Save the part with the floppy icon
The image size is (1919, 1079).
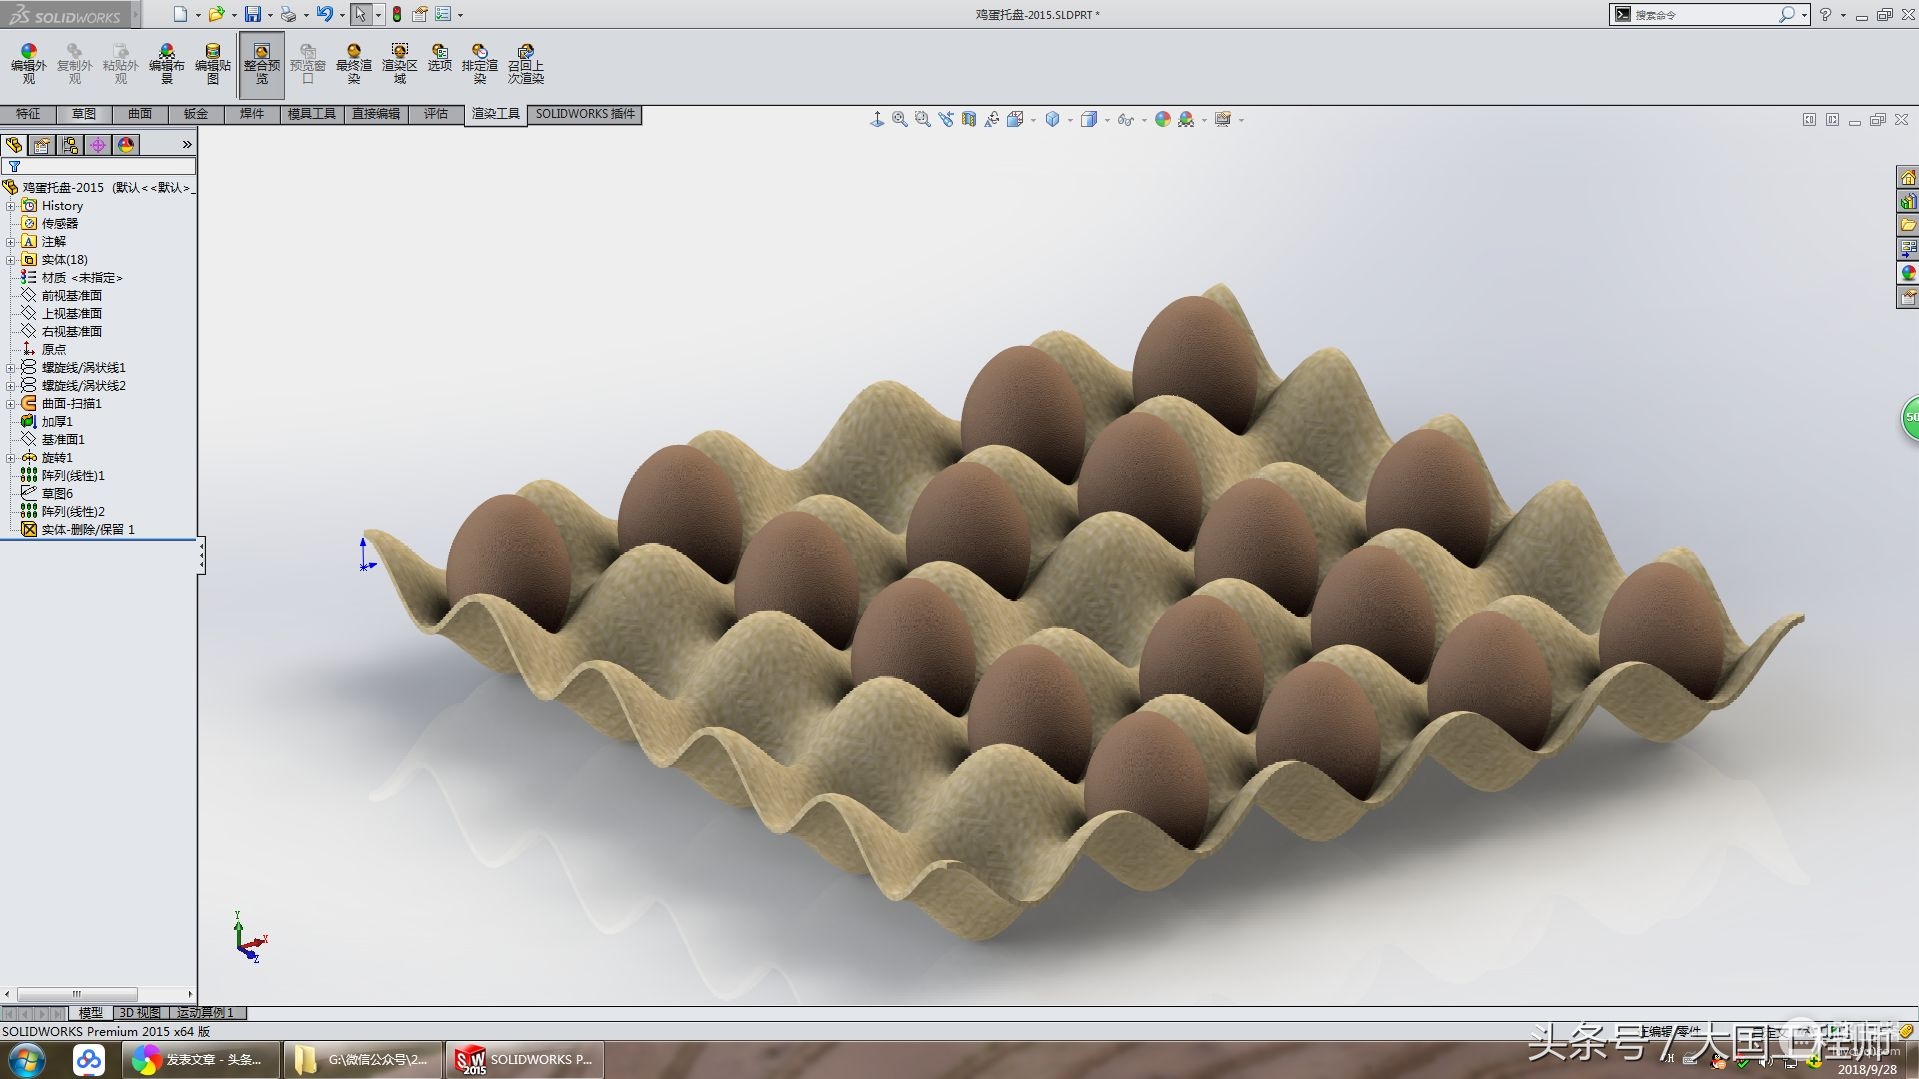[x=253, y=14]
